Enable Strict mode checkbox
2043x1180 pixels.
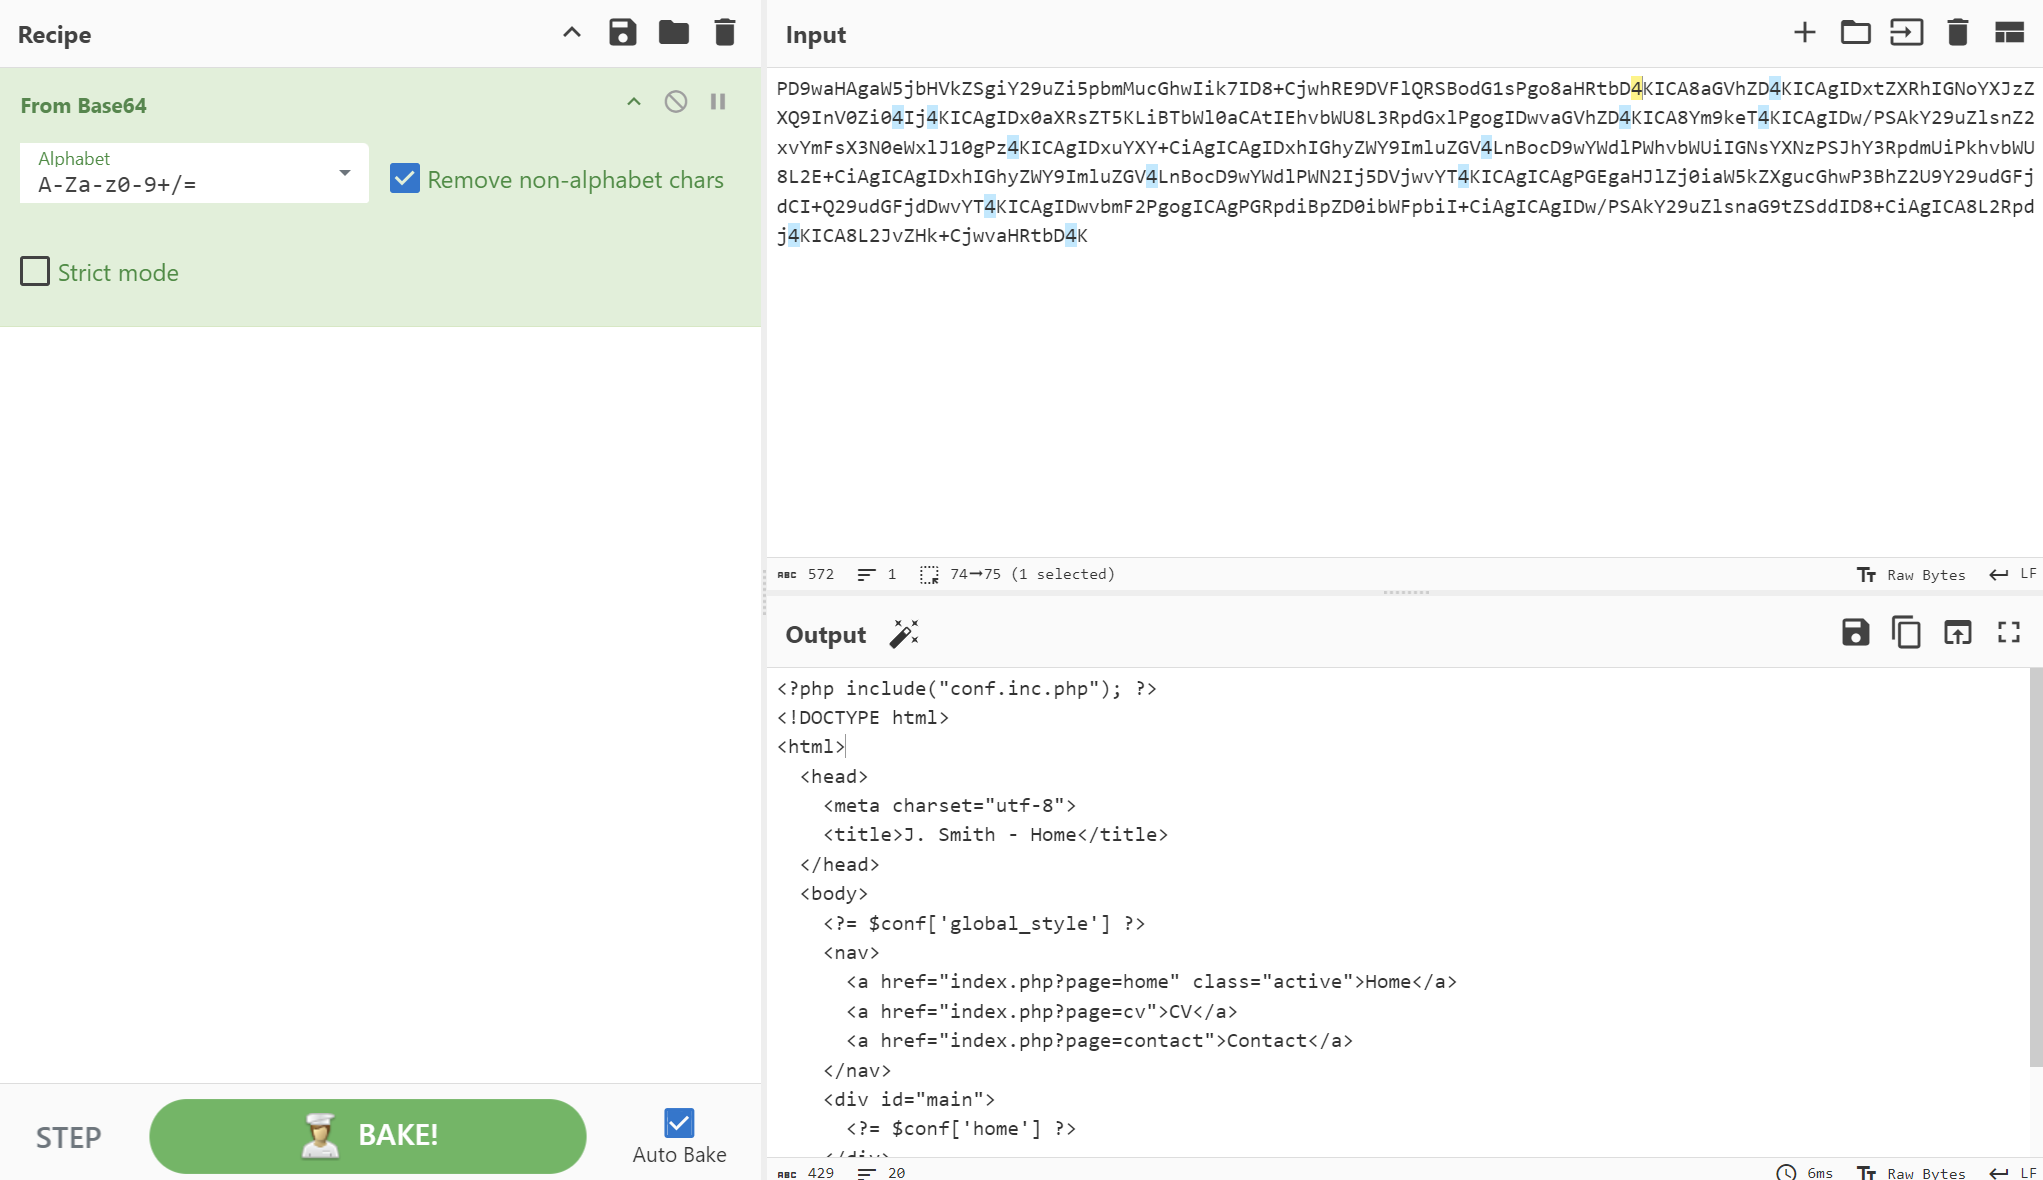click(x=34, y=271)
